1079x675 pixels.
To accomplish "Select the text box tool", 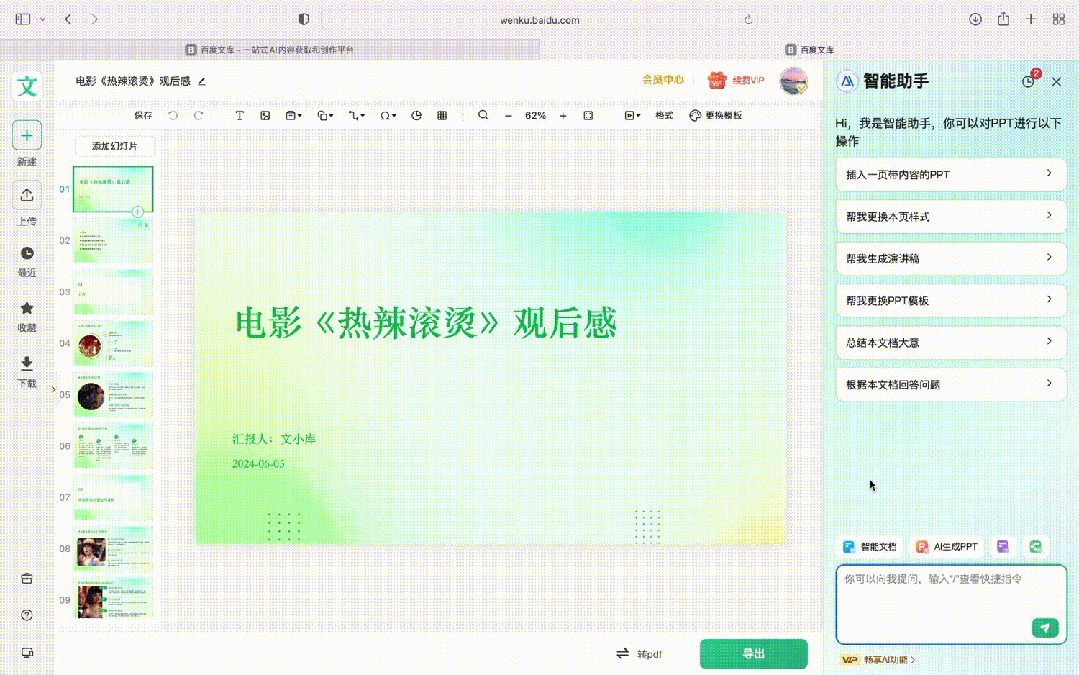I will [x=239, y=116].
